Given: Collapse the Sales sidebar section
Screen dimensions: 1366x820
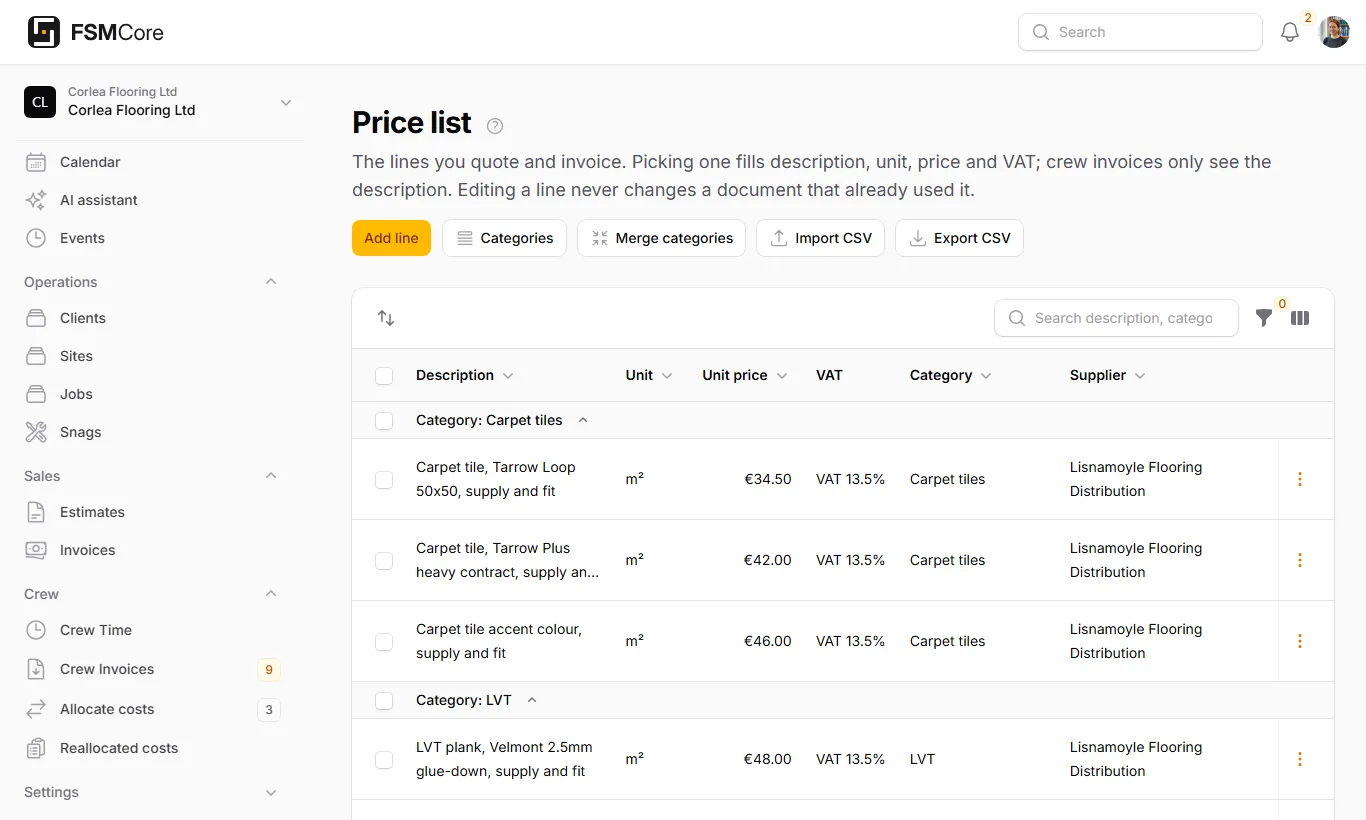Looking at the screenshot, I should pos(271,476).
